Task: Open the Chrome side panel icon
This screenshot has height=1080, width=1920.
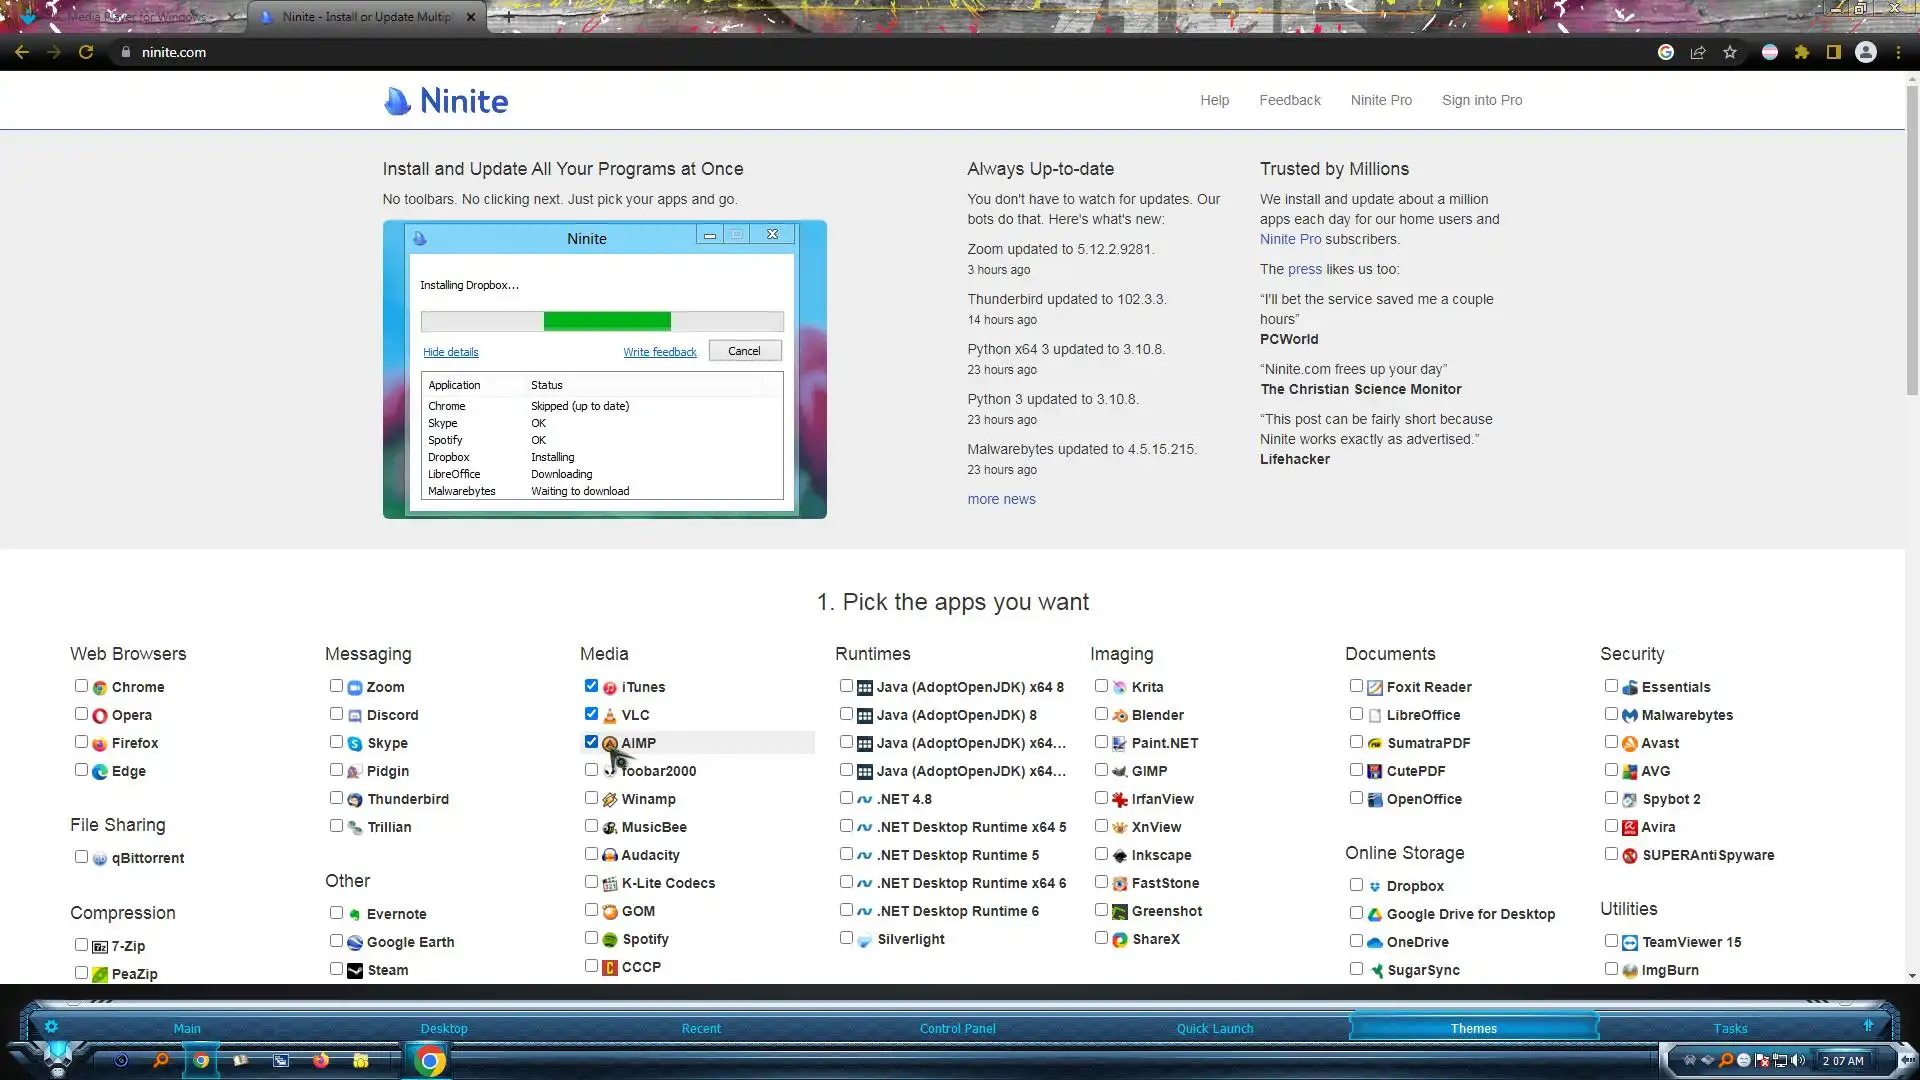Action: tap(1834, 52)
